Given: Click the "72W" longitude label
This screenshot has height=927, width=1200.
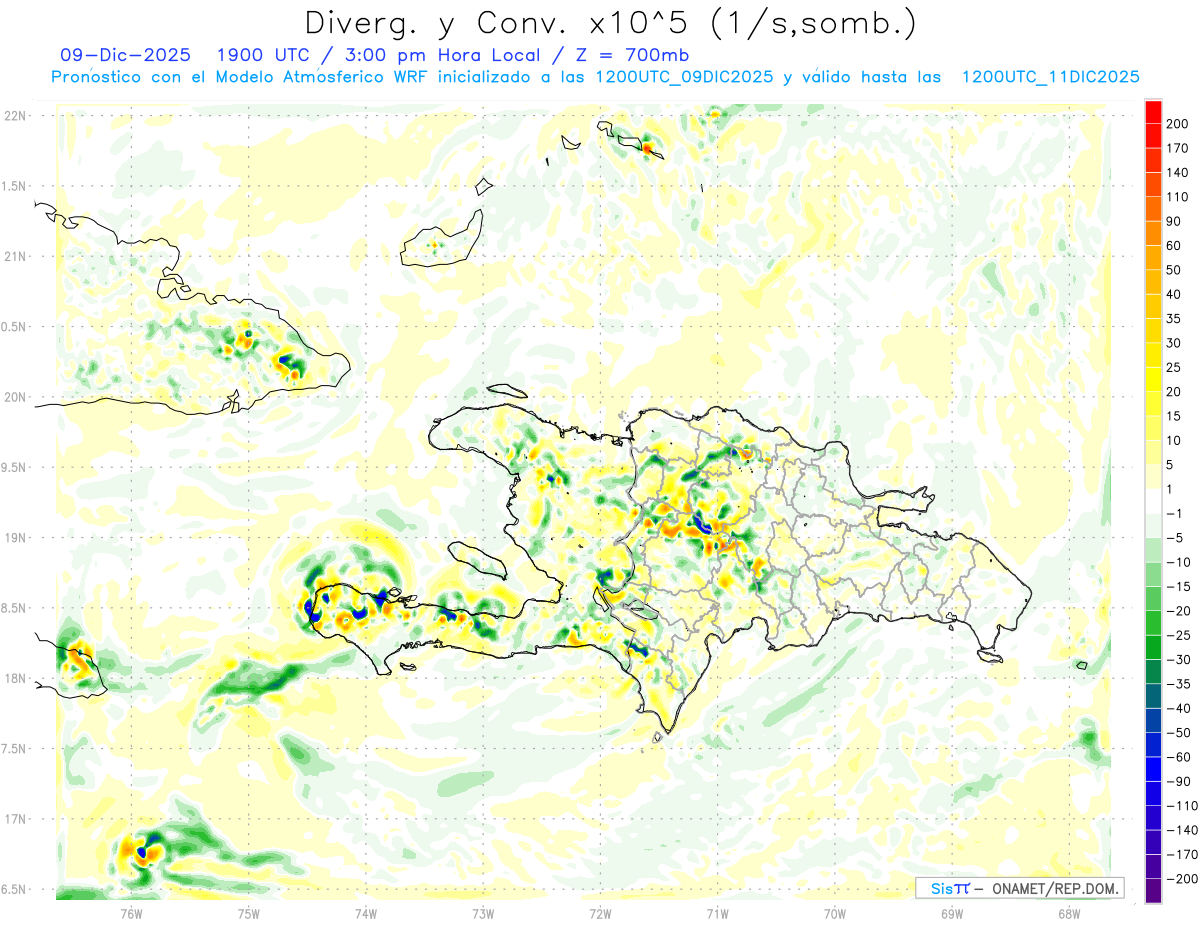Looking at the screenshot, I should click(600, 913).
